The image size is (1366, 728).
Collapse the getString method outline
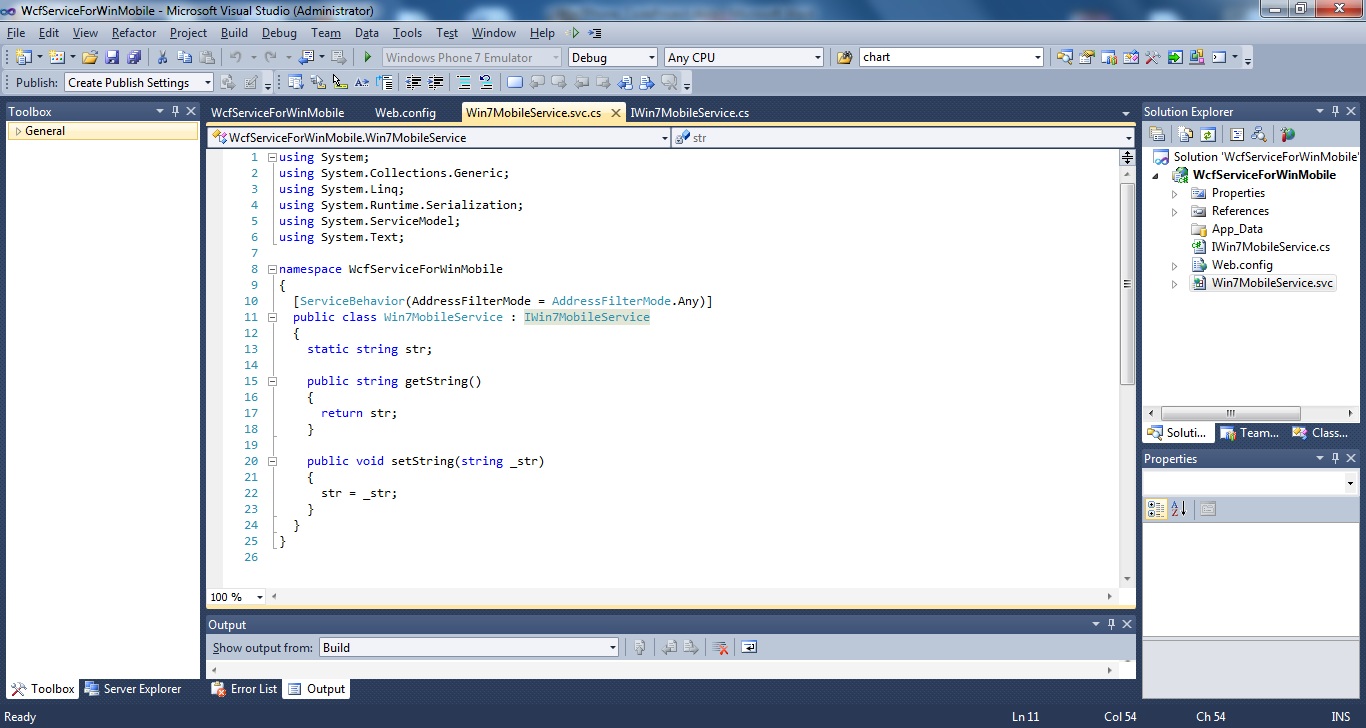[272, 381]
